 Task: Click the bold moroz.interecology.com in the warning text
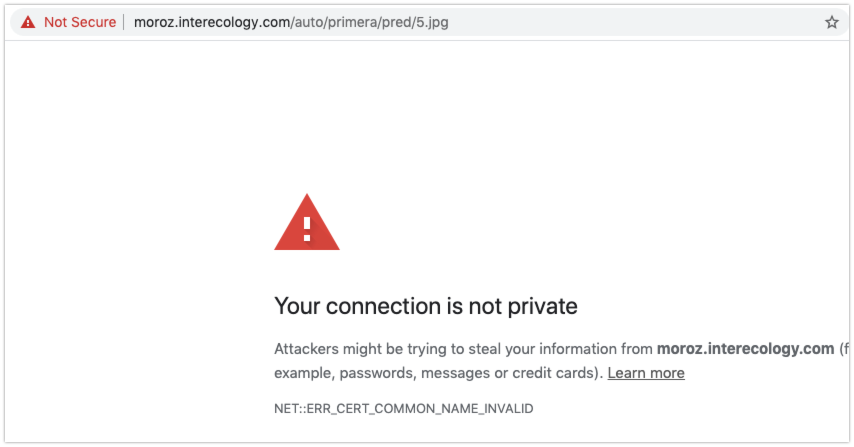pos(745,348)
